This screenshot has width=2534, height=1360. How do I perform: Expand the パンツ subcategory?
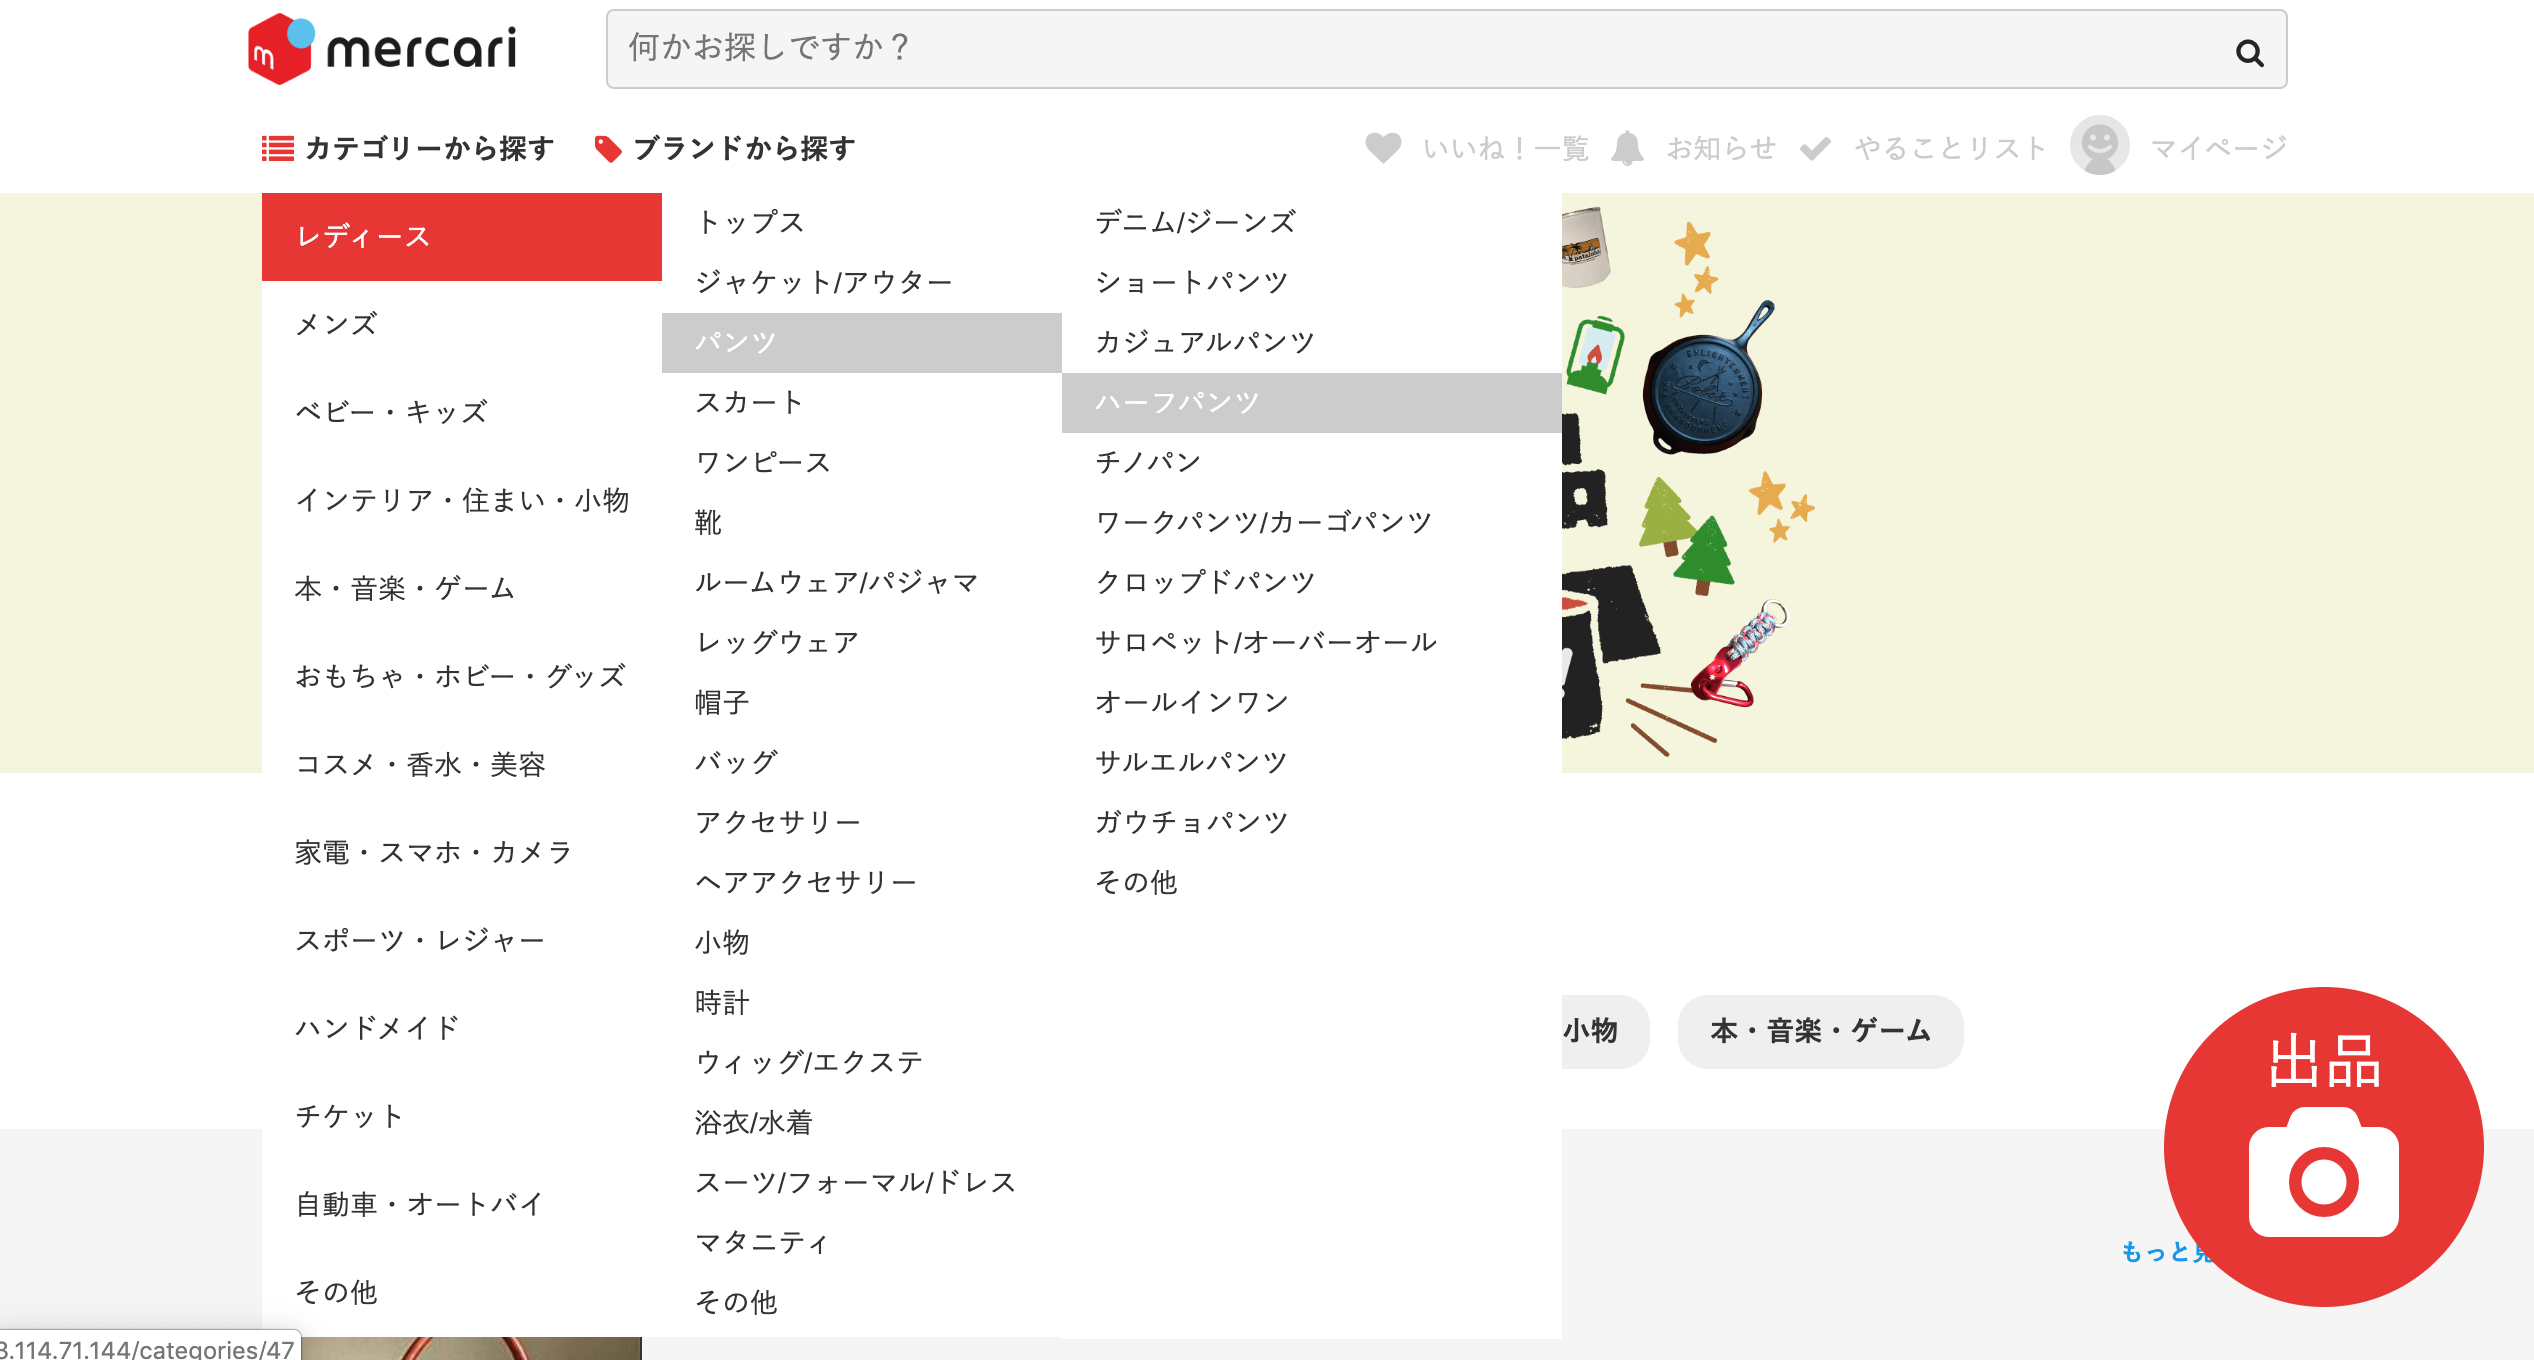[735, 341]
